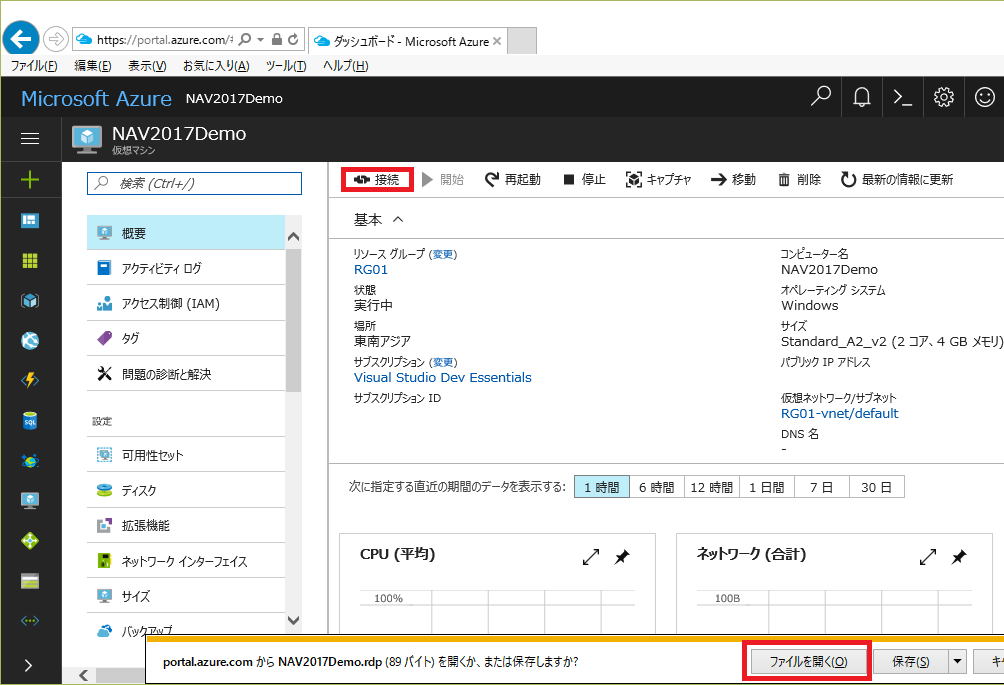The width and height of the screenshot is (1004, 685).
Task: Select ディスク in the resource menu
Action: (186, 490)
